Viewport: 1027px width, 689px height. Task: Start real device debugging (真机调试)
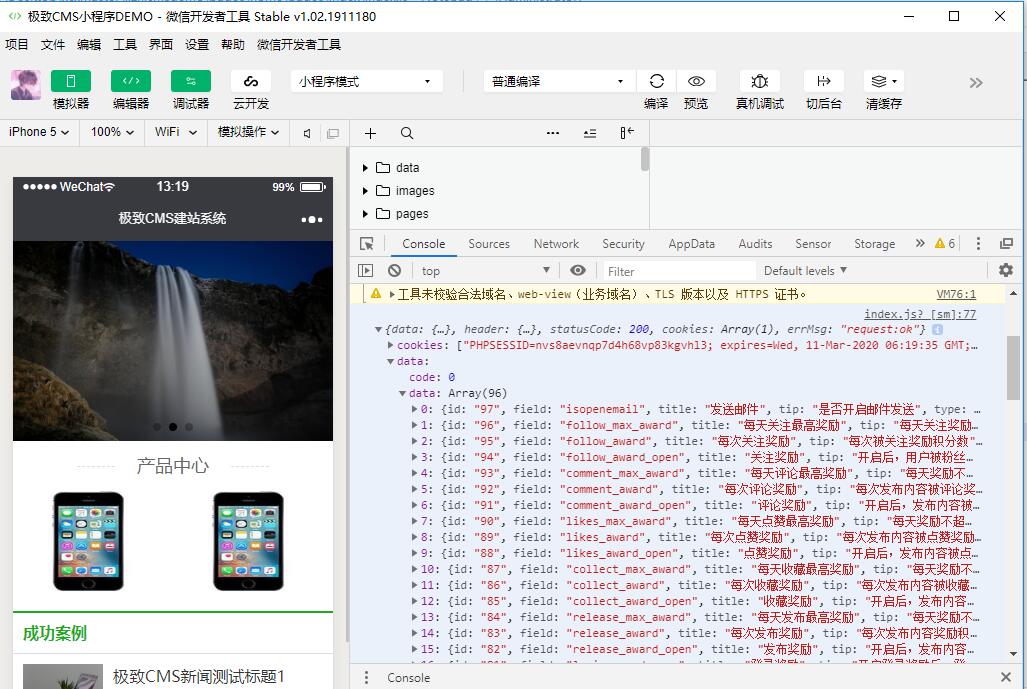760,81
